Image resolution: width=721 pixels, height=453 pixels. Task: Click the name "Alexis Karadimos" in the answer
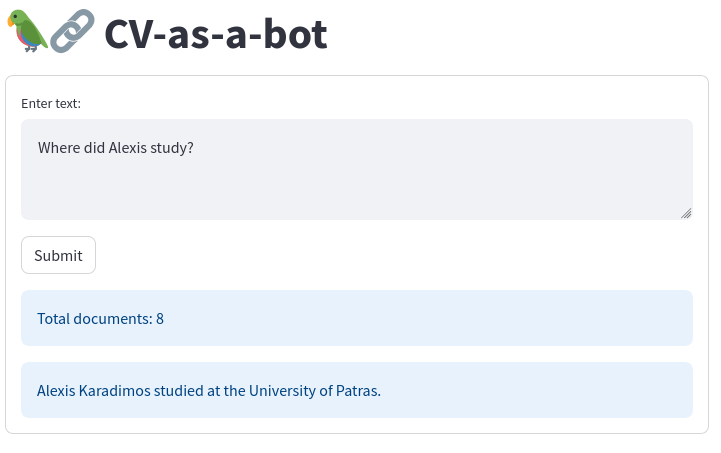coord(92,390)
